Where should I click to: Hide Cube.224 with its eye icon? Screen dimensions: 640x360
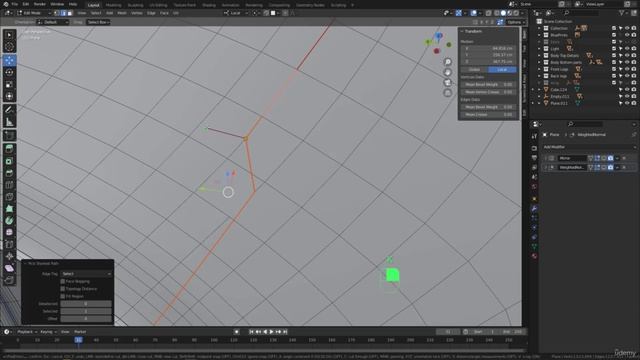pos(627,89)
